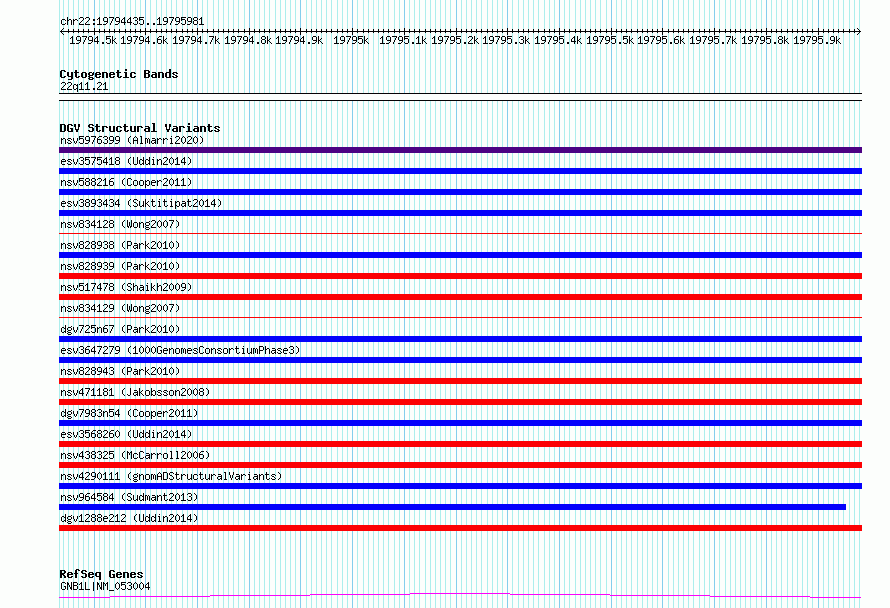Image resolution: width=890 pixels, height=608 pixels.
Task: Click the nsv471181 (Jakobsson2008) label
Action: (135, 392)
